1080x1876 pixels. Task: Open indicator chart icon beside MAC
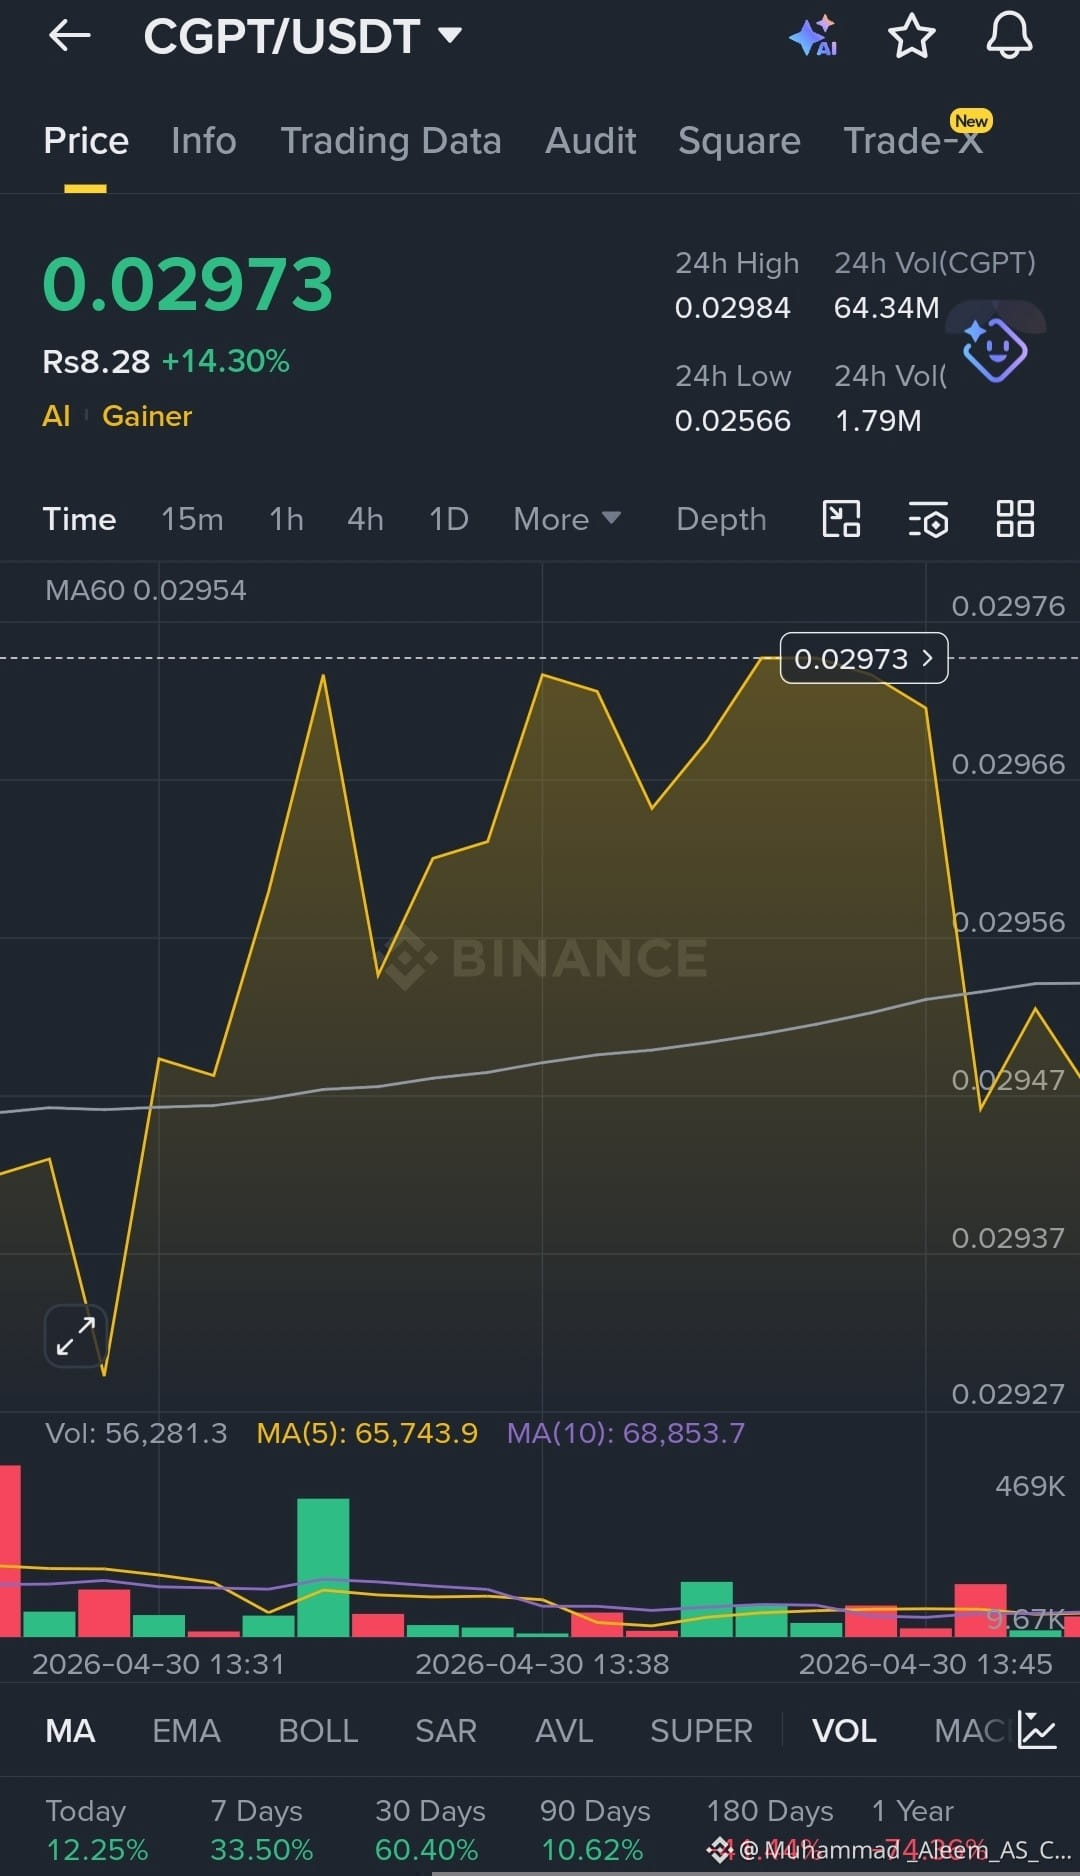[1037, 1729]
